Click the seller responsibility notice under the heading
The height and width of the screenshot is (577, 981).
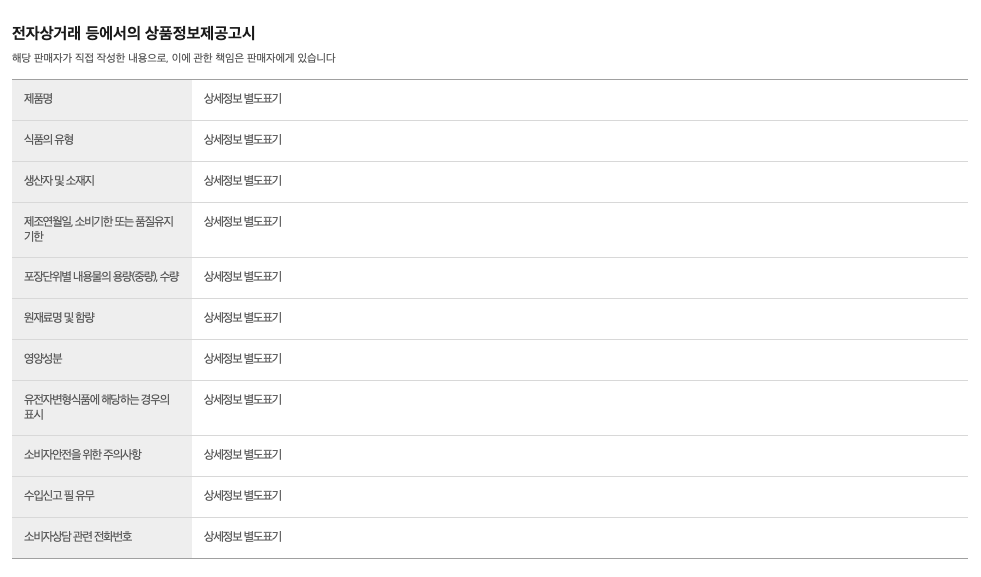click(x=173, y=58)
